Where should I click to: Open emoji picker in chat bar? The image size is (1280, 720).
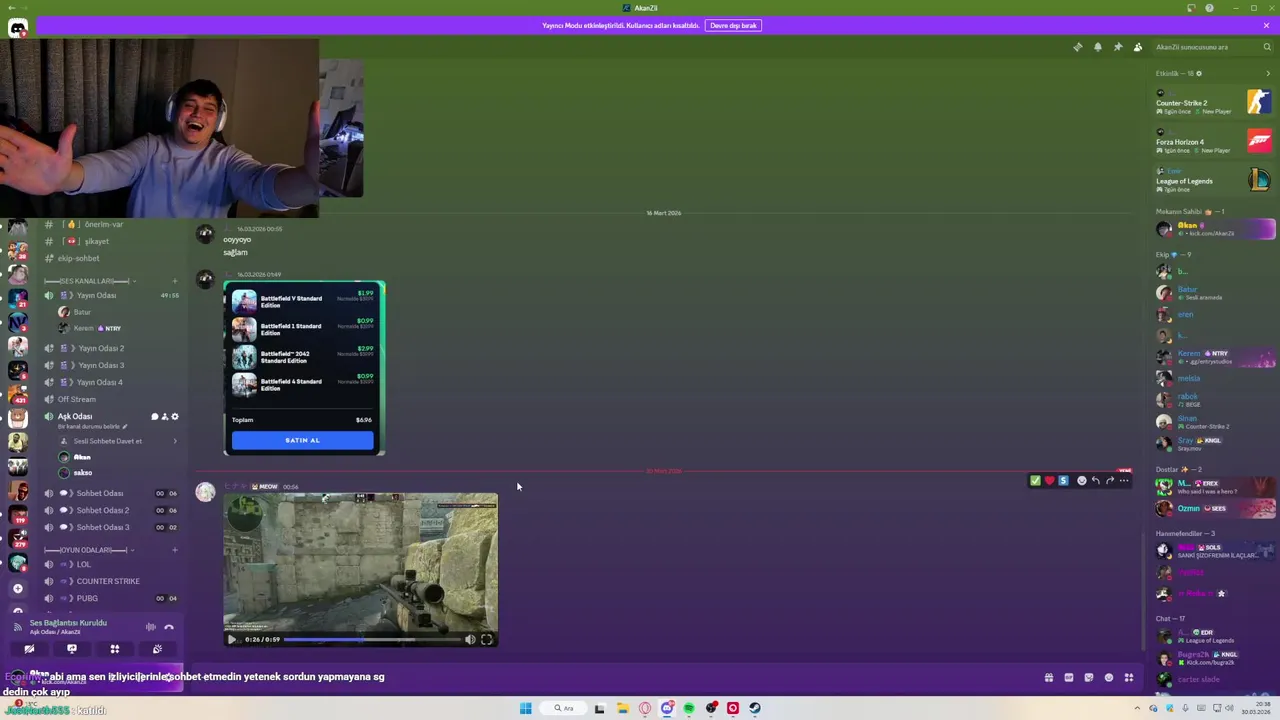pyautogui.click(x=1108, y=677)
